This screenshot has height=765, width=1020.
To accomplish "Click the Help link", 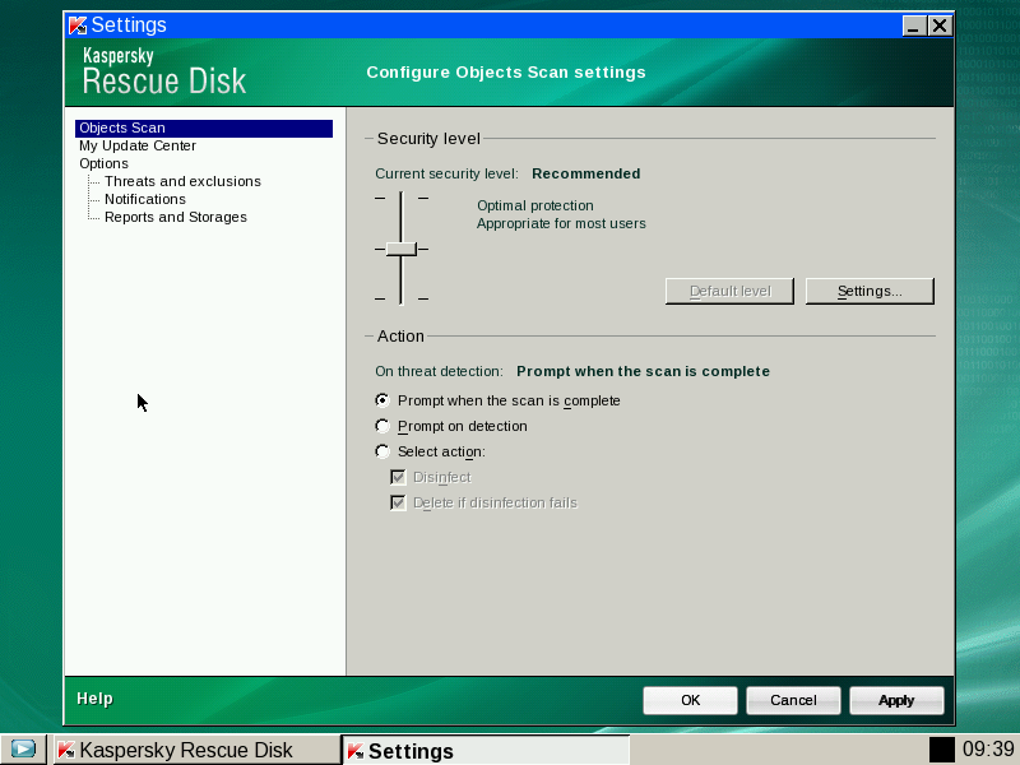I will click(x=95, y=699).
